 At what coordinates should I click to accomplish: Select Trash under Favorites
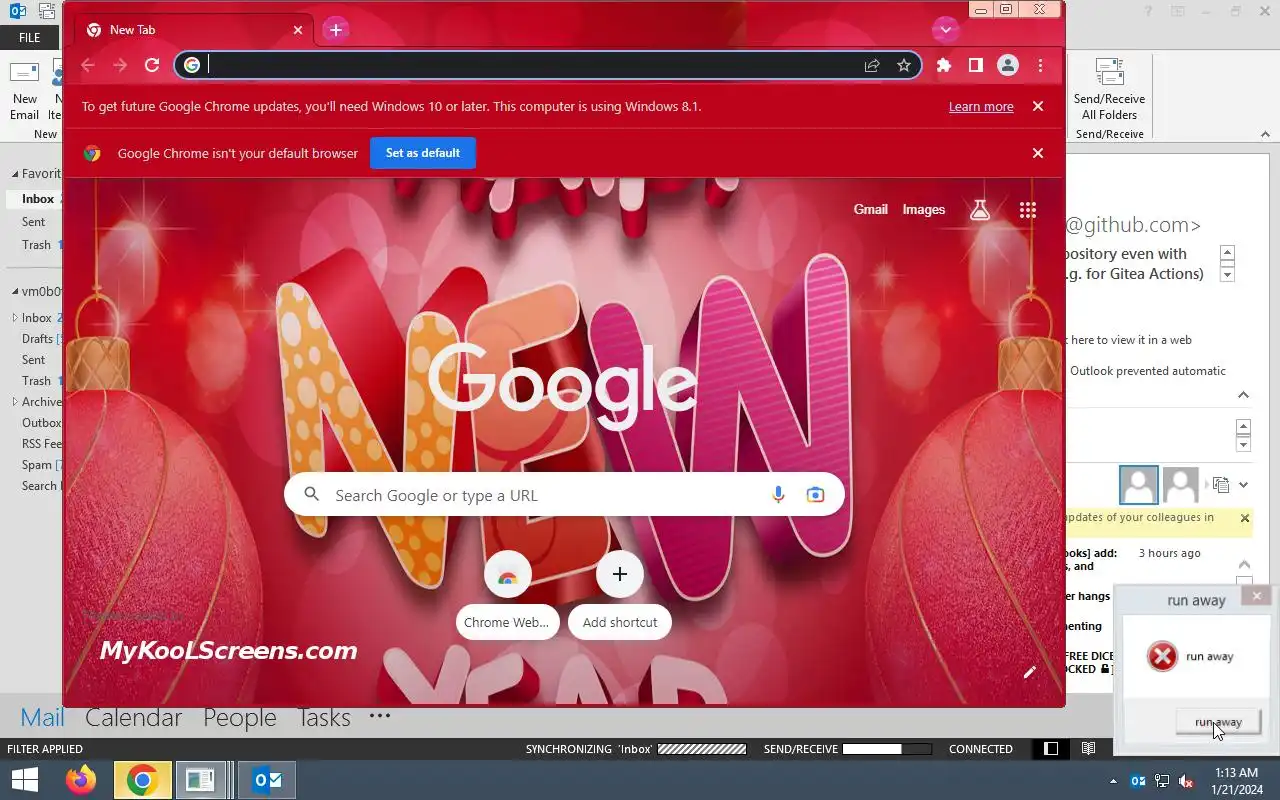pos(36,245)
